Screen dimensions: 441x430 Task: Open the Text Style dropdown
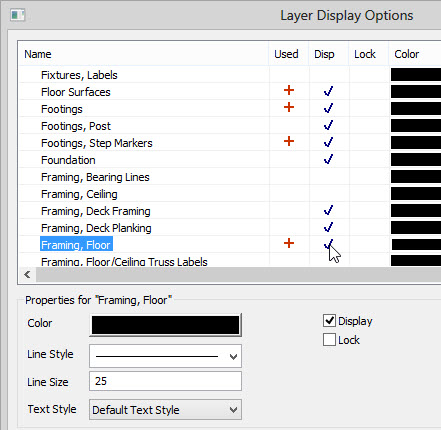(x=165, y=410)
